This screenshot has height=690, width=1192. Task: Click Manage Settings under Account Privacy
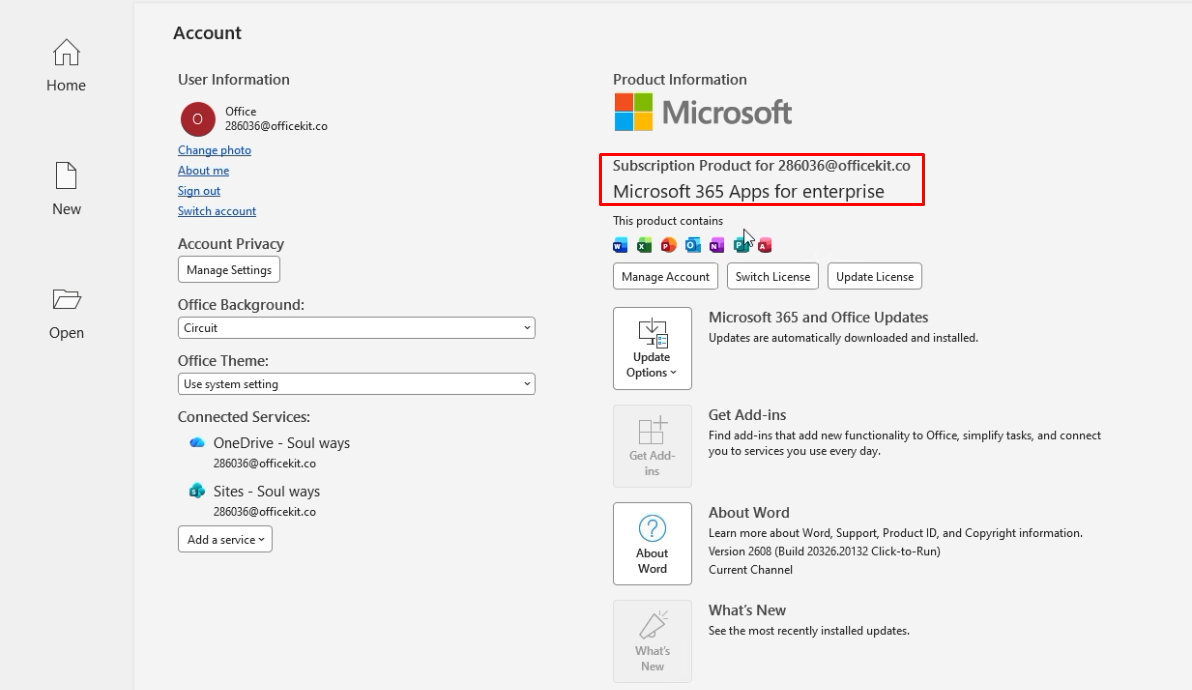229,270
